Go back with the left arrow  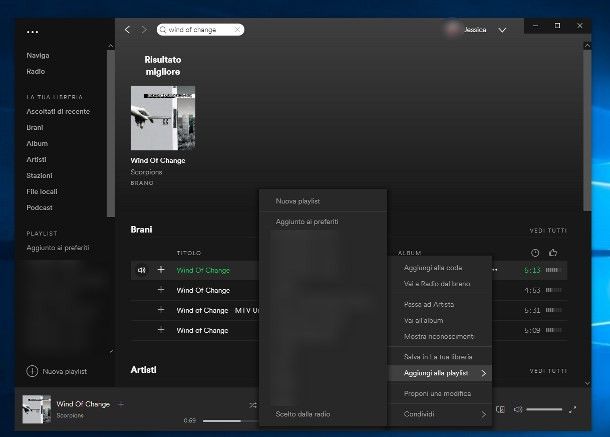[127, 30]
